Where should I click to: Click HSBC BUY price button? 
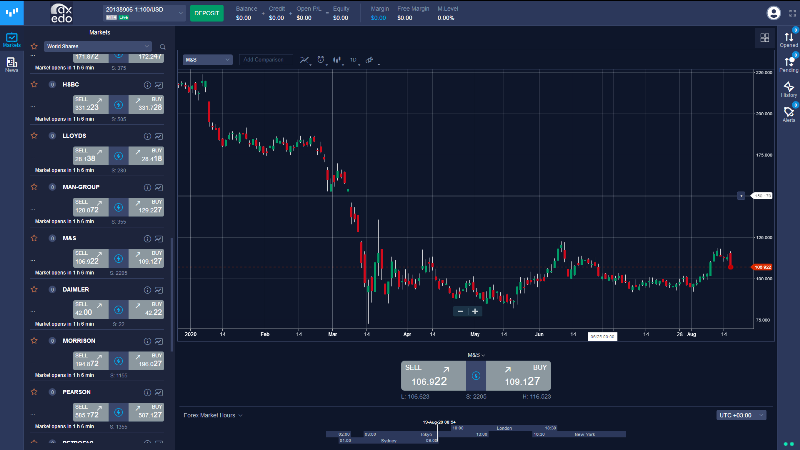pyautogui.click(x=146, y=104)
